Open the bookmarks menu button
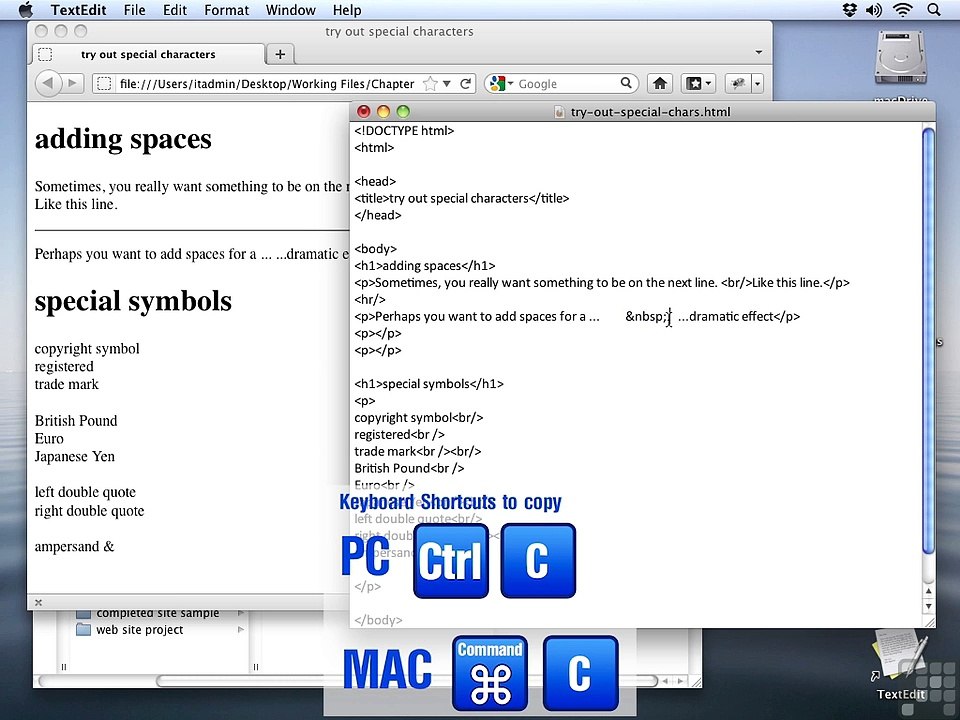Viewport: 960px width, 720px height. coord(698,83)
